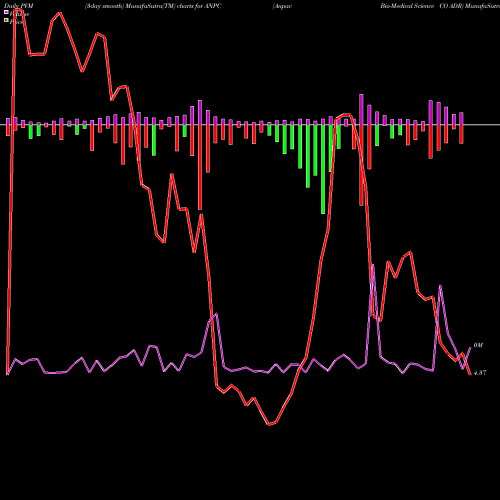Click the '4.87' price end label
The image size is (500, 500).
480,373
